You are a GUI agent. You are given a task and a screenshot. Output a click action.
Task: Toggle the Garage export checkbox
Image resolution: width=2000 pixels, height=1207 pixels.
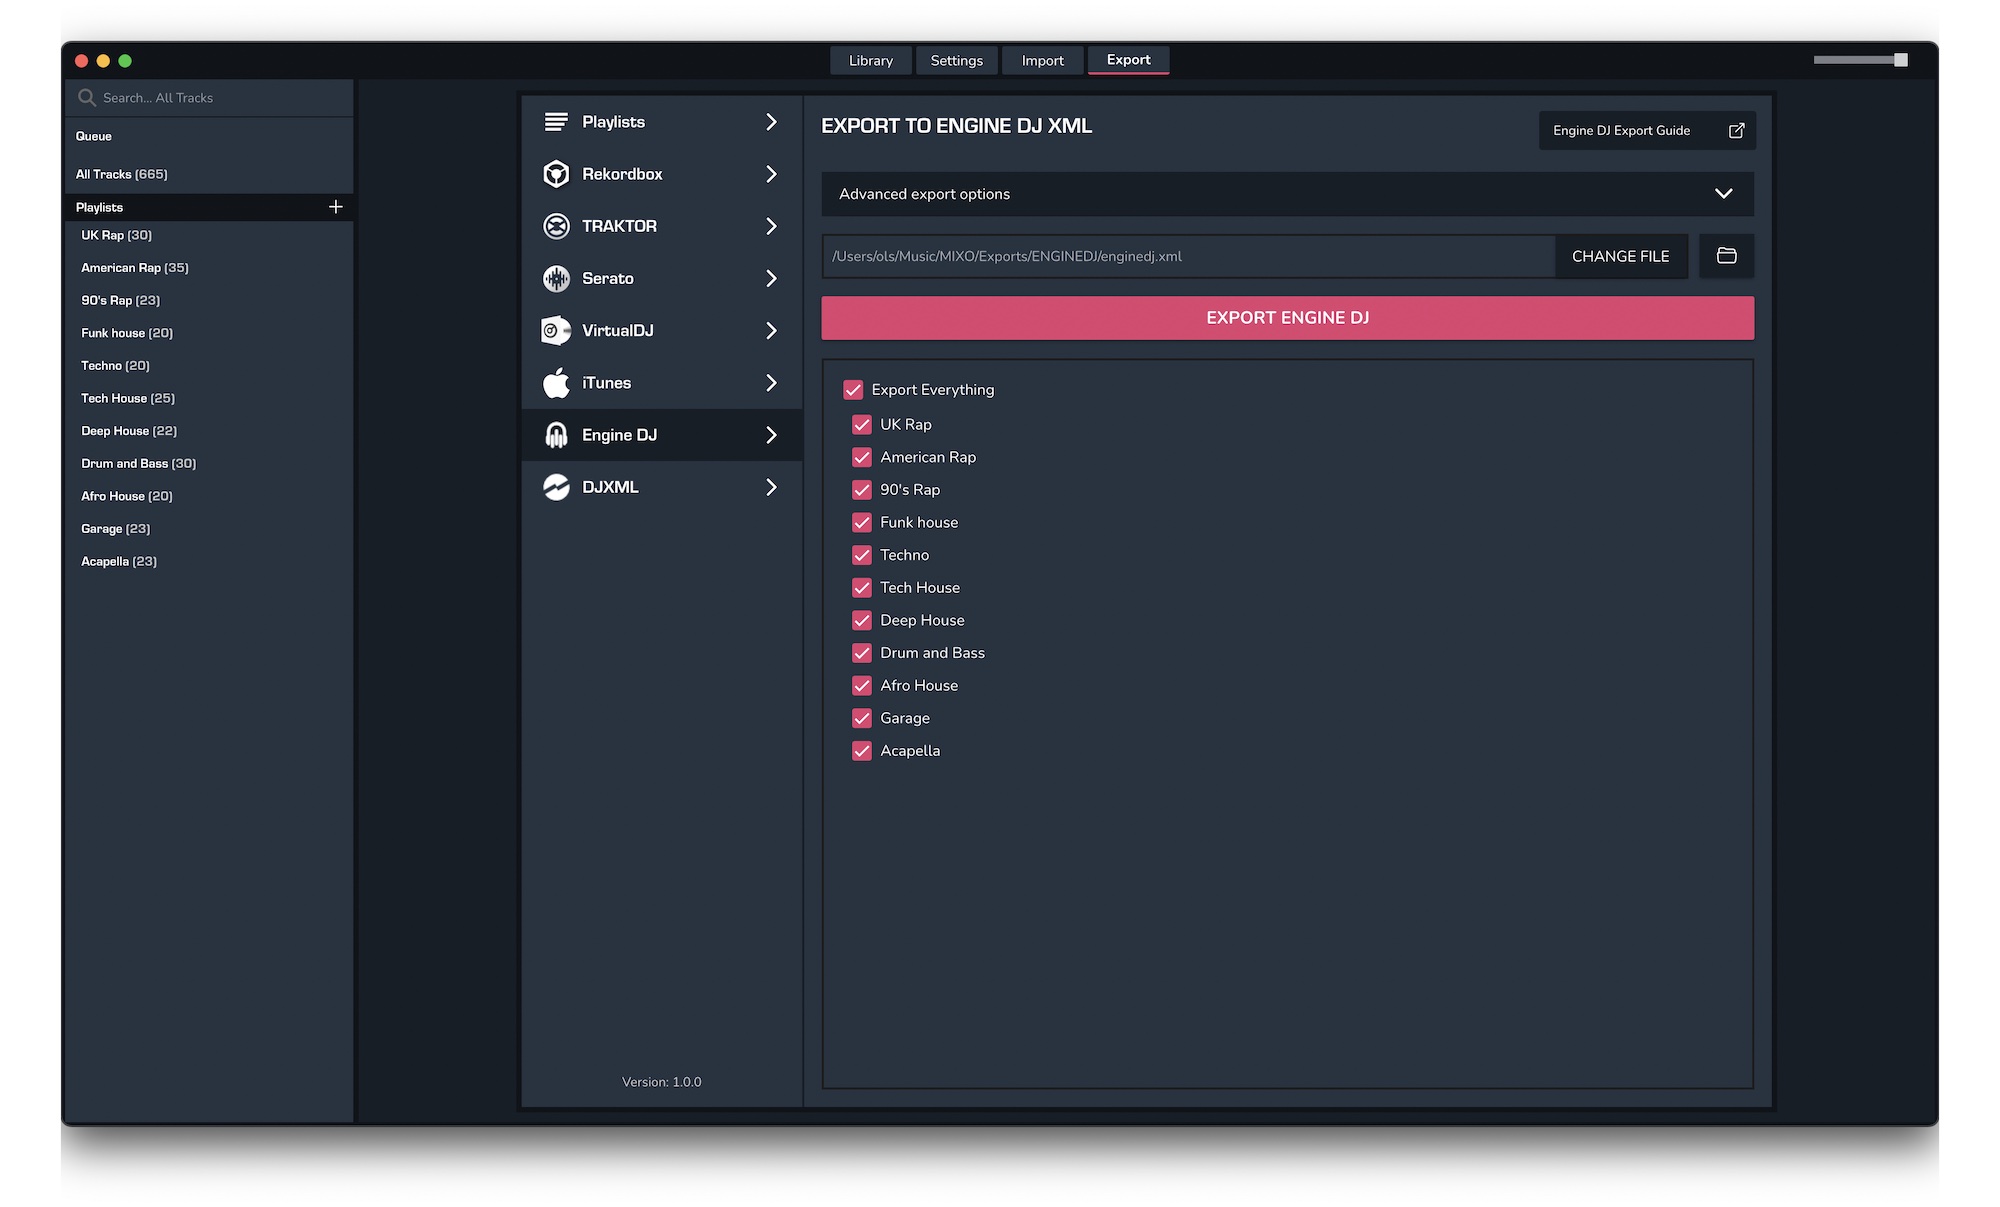click(x=862, y=718)
